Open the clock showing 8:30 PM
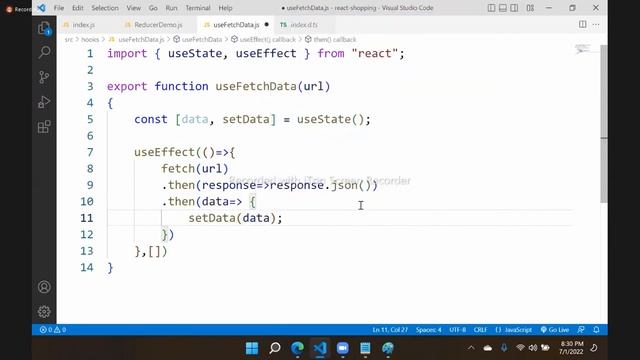Image resolution: width=640 pixels, height=360 pixels. 571,348
